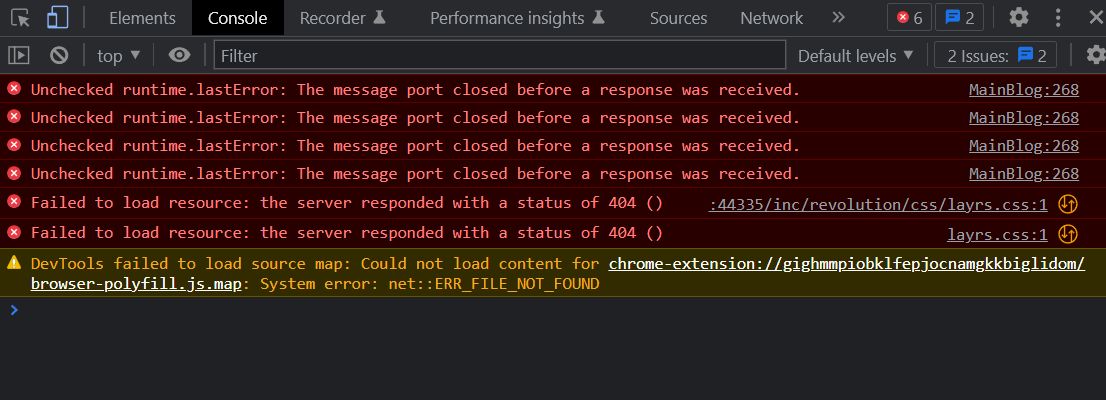Expand the top JavaScript context dropdown

coord(118,56)
